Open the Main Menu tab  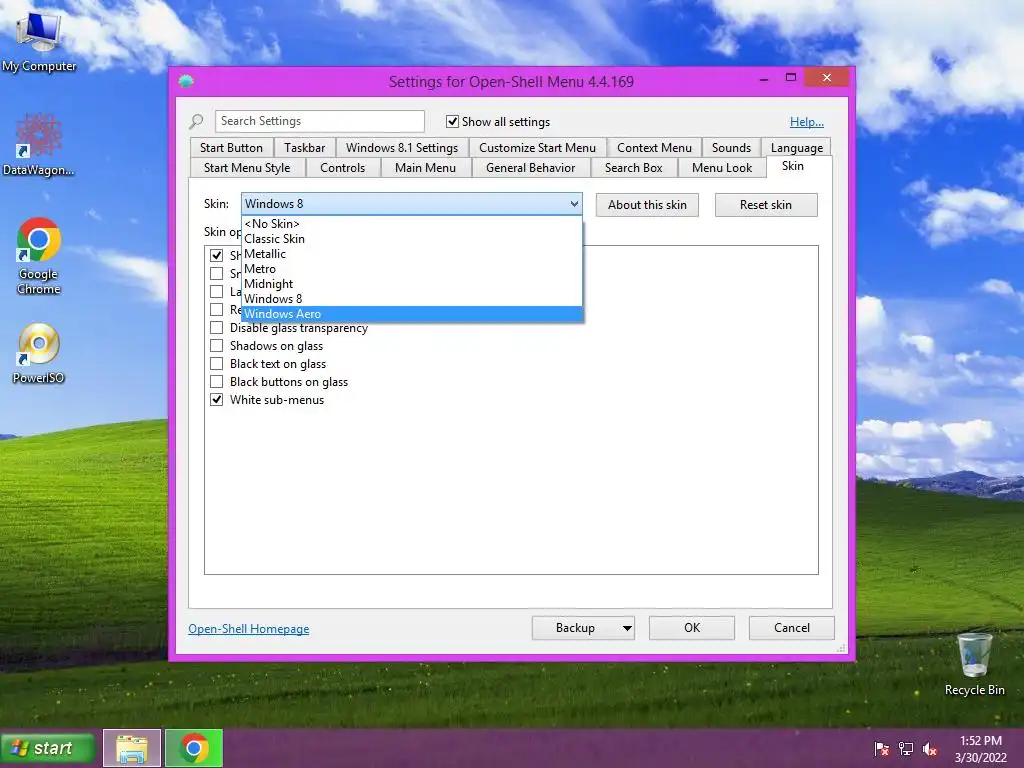click(x=425, y=168)
